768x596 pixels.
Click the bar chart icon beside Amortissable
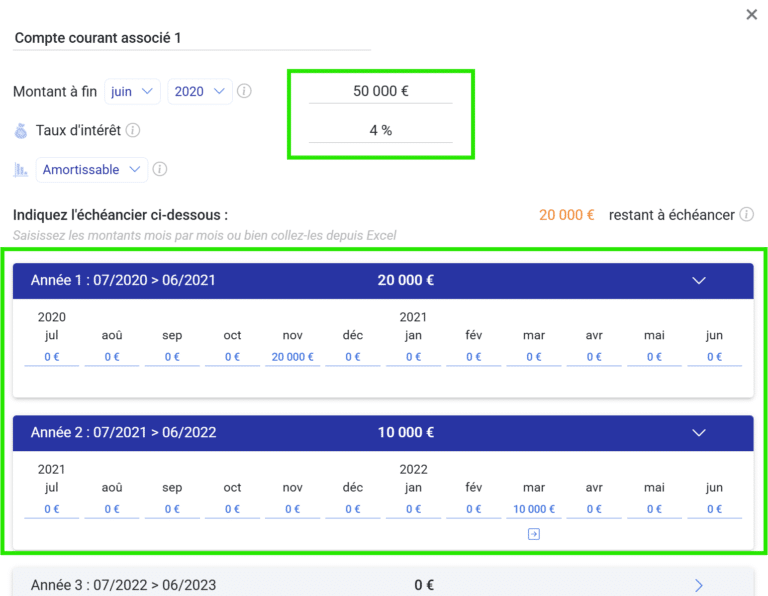tap(21, 170)
